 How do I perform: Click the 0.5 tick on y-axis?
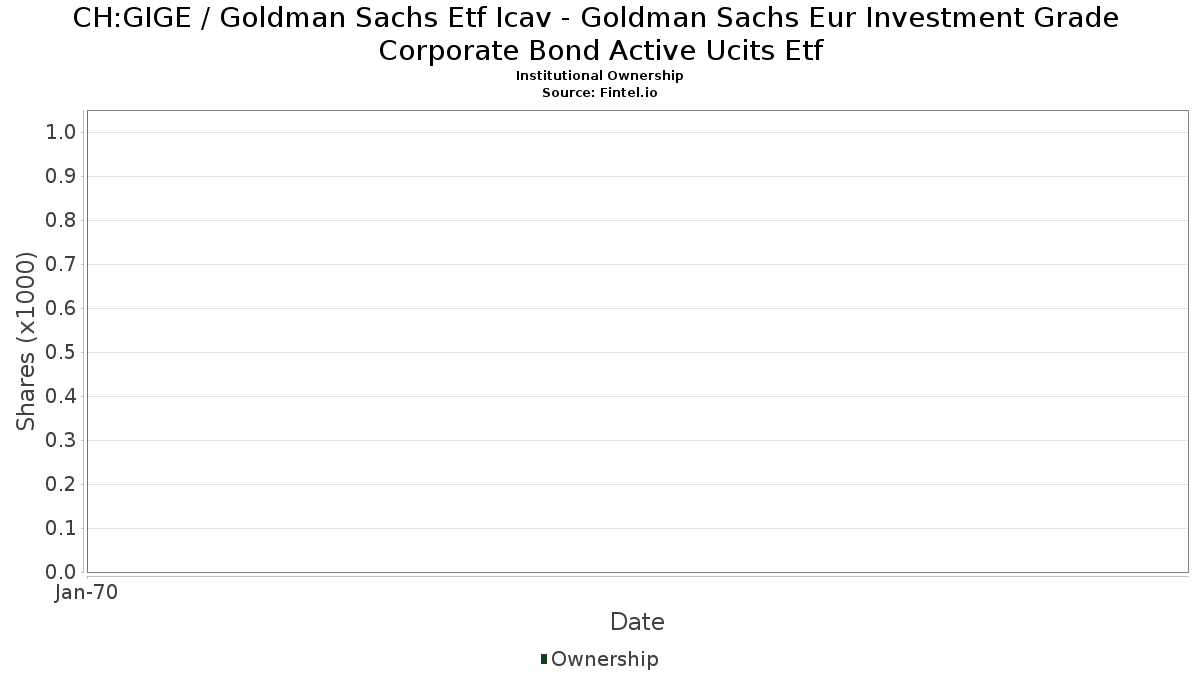61,353
